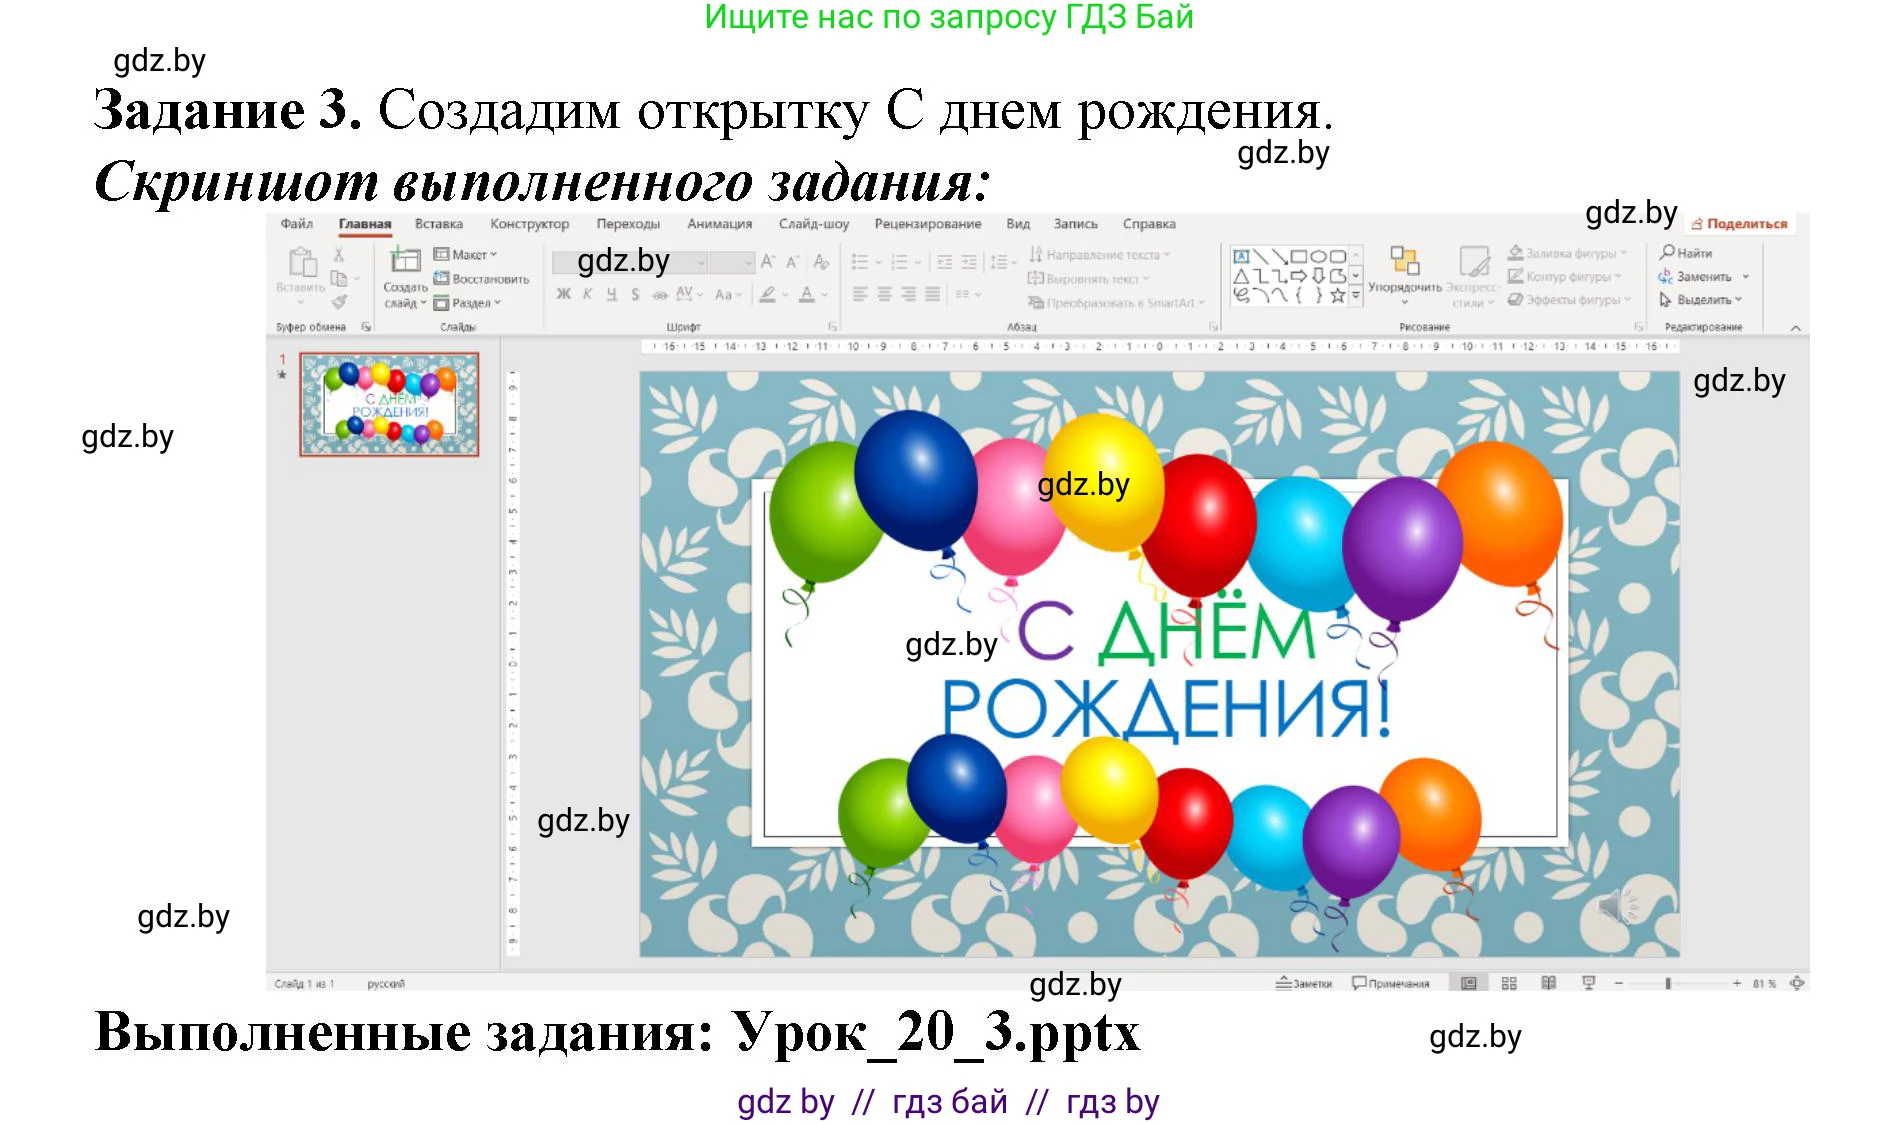
Task: Apply bold formatting in the Font group
Action: [x=564, y=293]
